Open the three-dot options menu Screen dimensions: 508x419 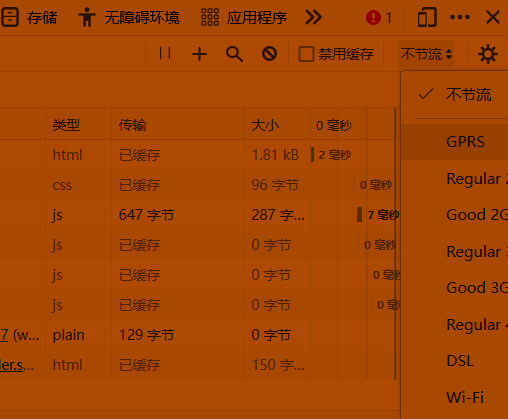(460, 17)
